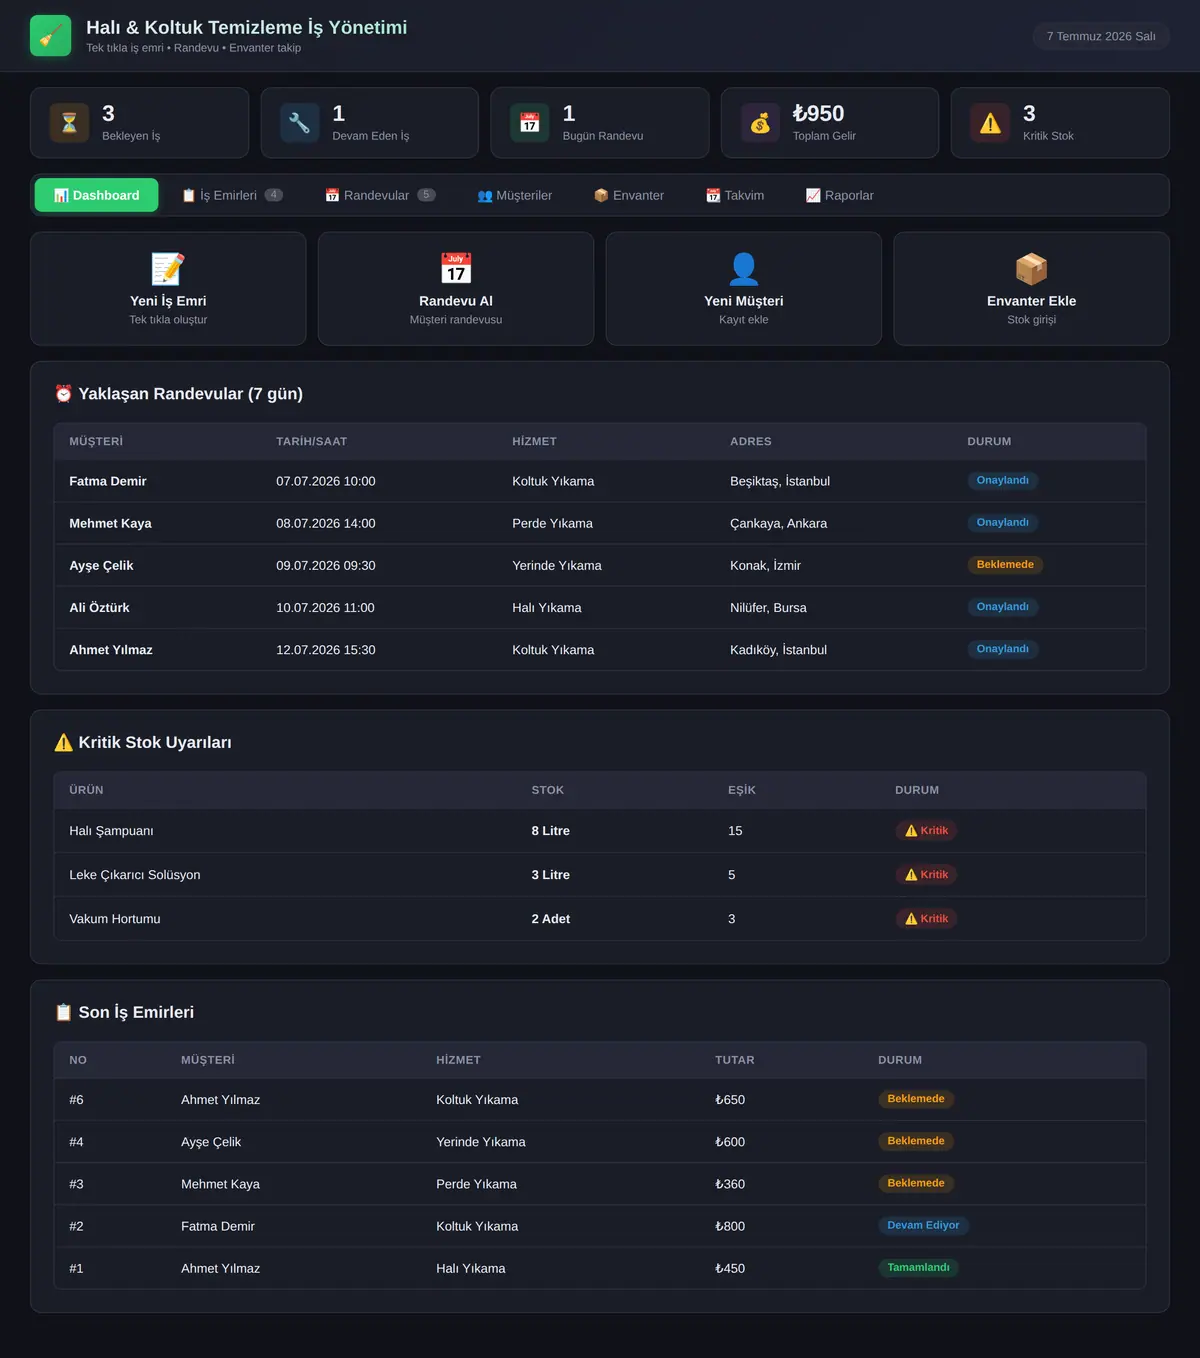Click the hourglass icon for Bekleyen İş

click(x=69, y=123)
